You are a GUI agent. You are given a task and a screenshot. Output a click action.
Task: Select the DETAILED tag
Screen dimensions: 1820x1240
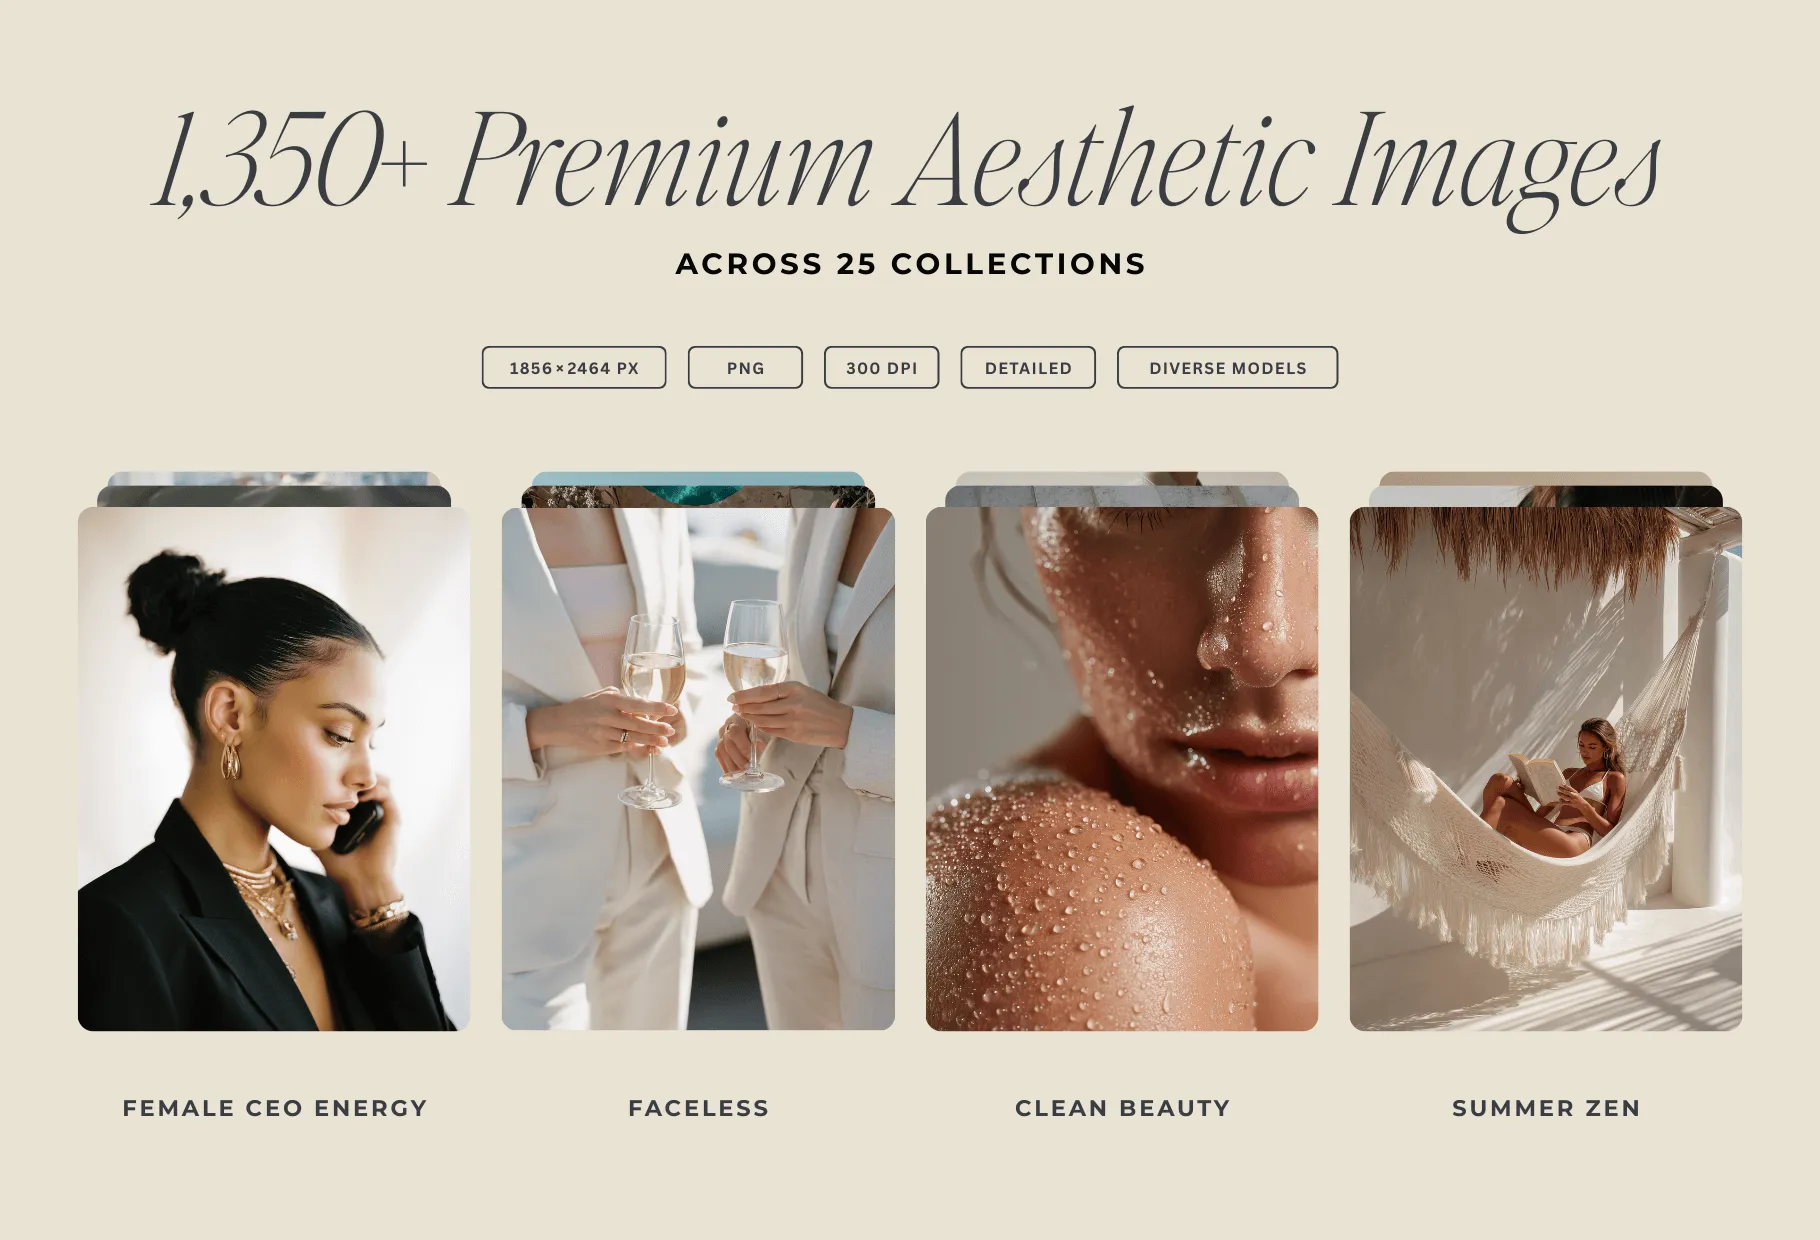(1028, 367)
